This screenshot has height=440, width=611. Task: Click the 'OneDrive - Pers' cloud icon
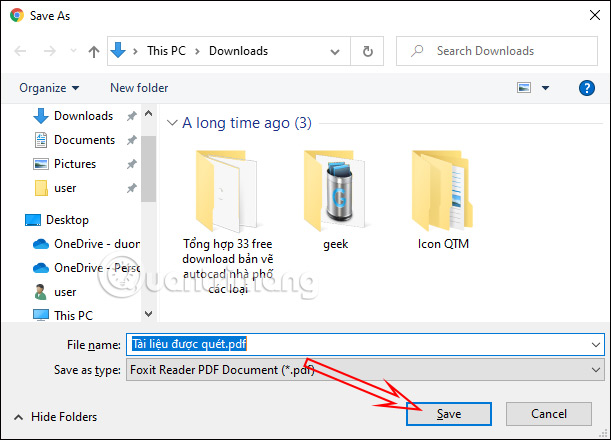pyautogui.click(x=41, y=268)
